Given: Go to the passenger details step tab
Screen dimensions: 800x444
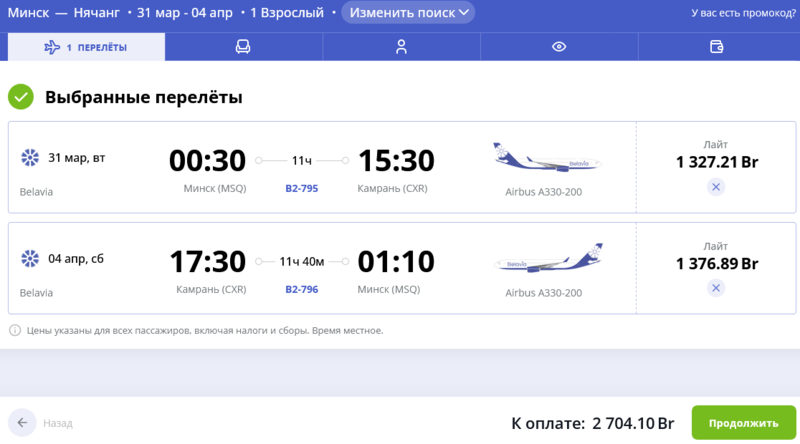Looking at the screenshot, I should pos(401,47).
